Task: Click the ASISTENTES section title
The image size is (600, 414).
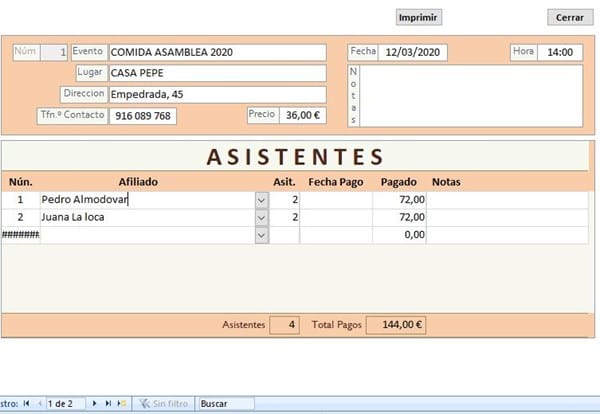Action: click(x=295, y=157)
